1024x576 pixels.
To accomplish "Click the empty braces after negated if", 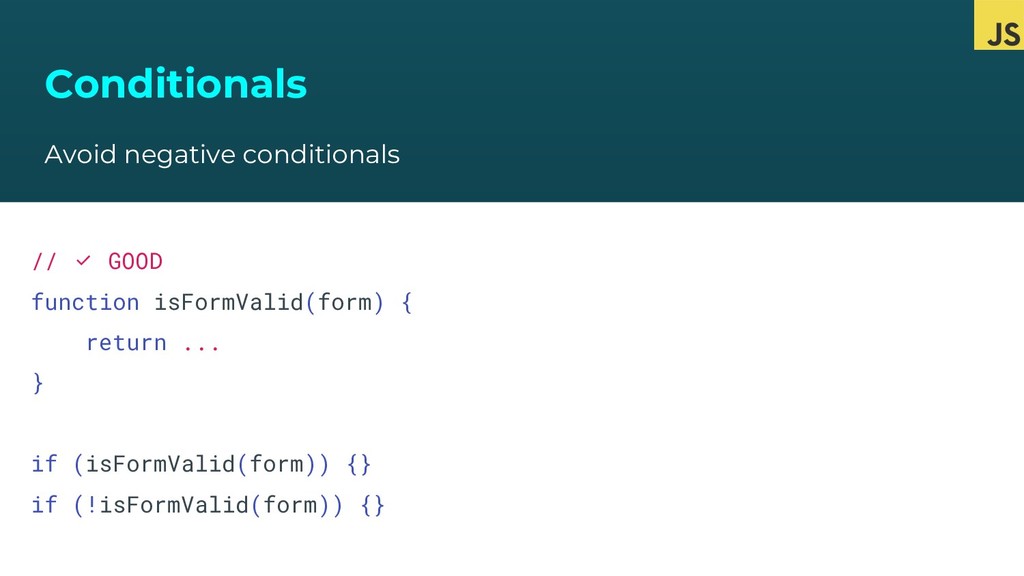I will coord(373,505).
